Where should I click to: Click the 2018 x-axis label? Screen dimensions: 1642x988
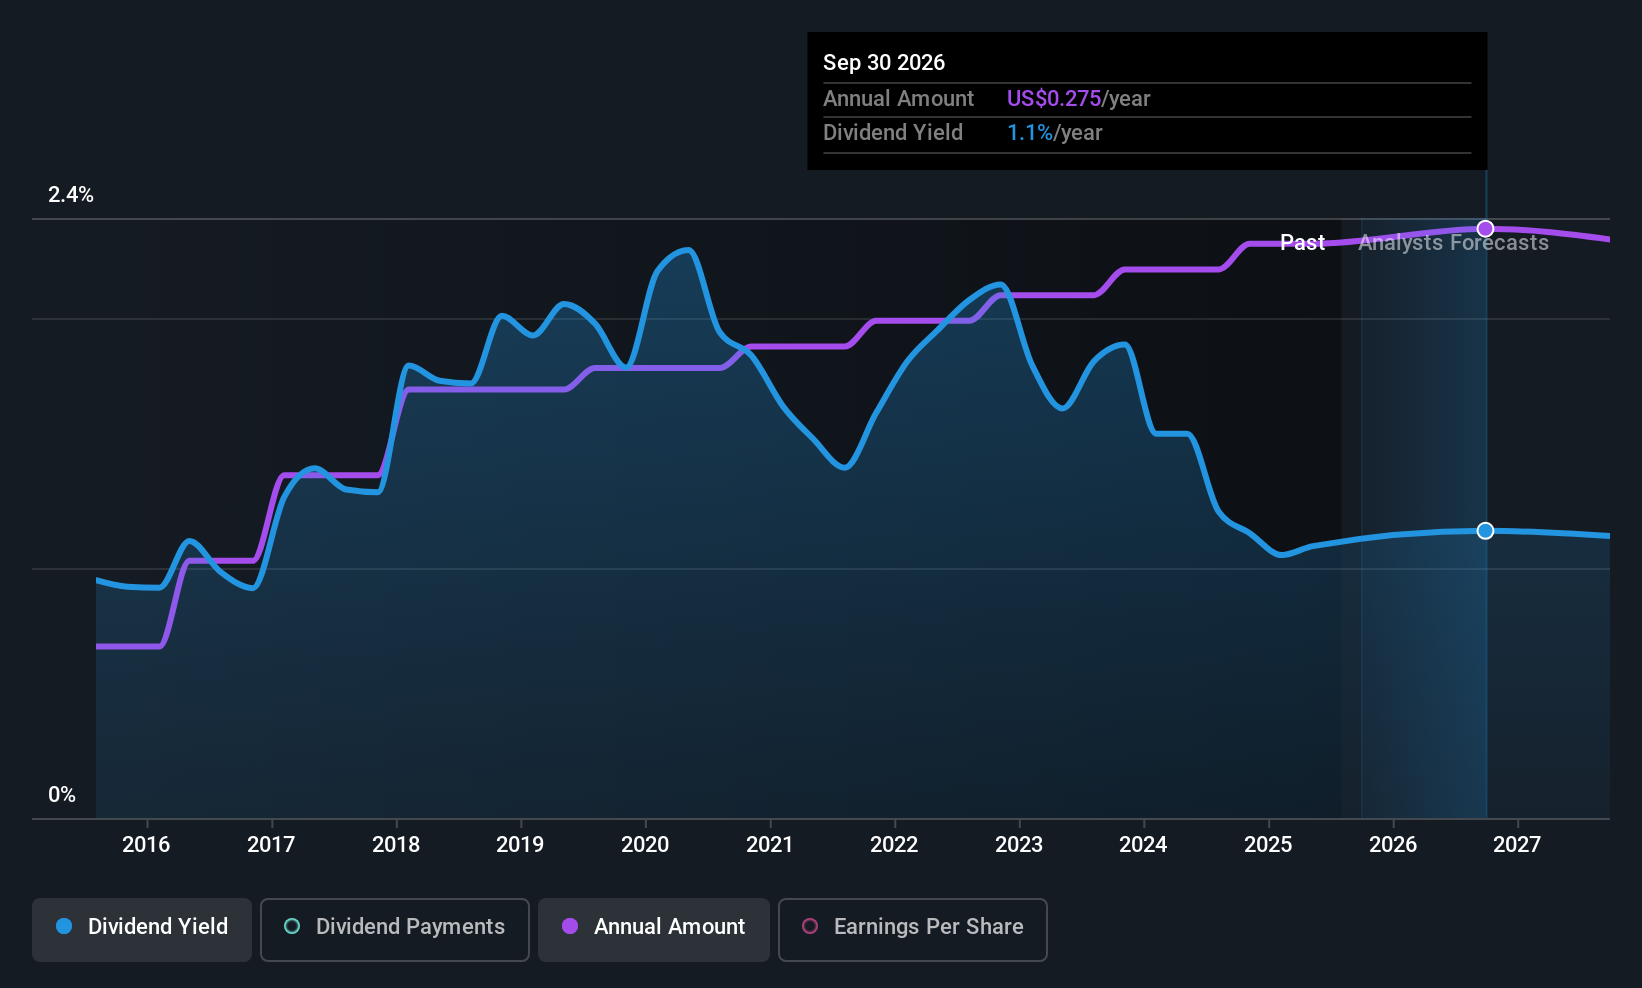pos(396,845)
